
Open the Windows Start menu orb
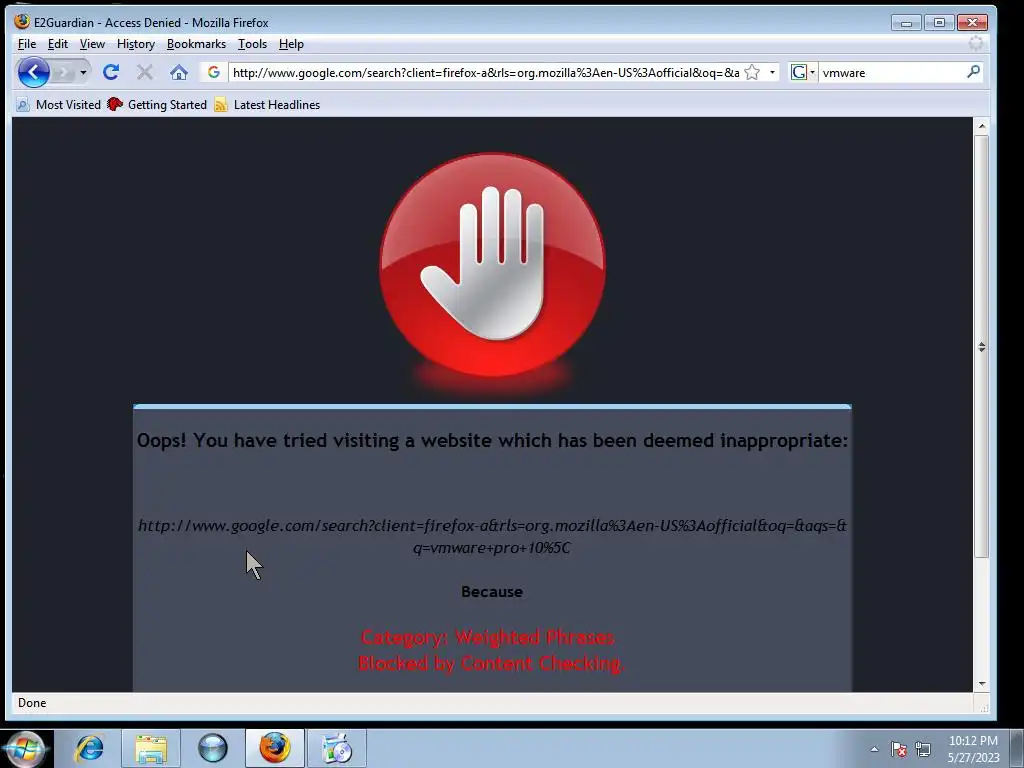coord(25,748)
